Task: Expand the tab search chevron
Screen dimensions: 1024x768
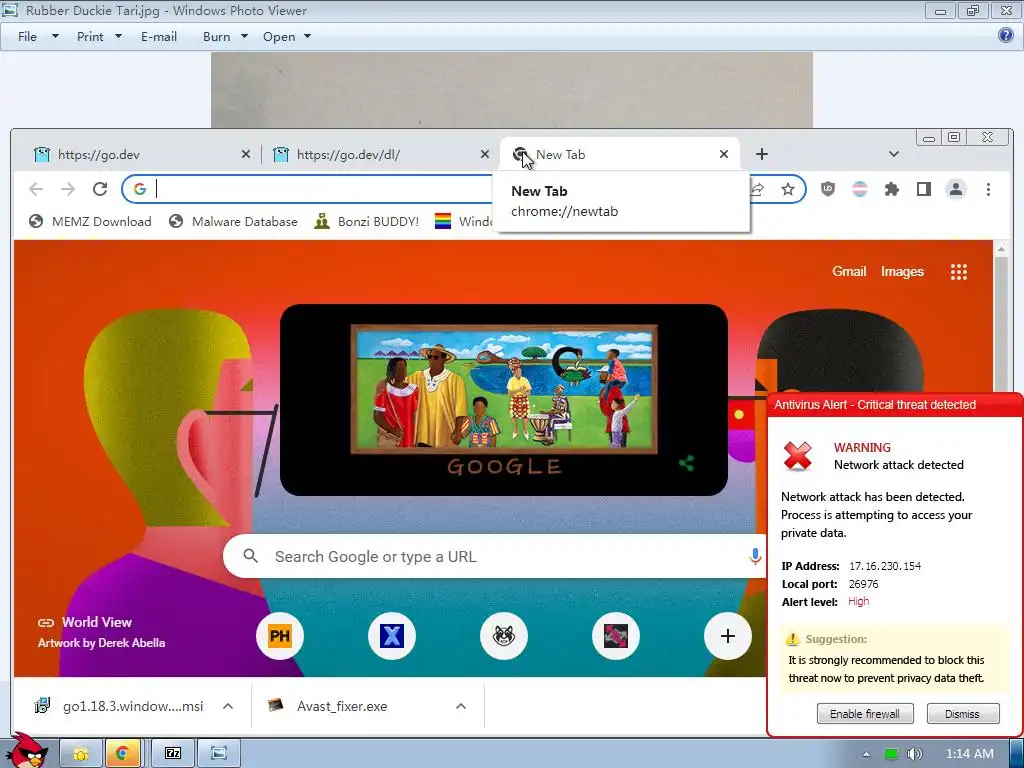Action: point(893,154)
